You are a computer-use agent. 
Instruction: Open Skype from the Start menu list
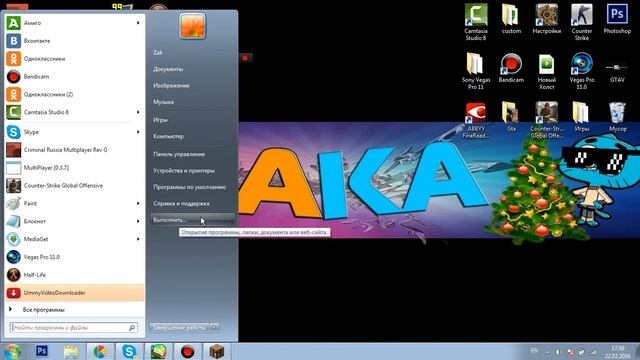point(75,132)
